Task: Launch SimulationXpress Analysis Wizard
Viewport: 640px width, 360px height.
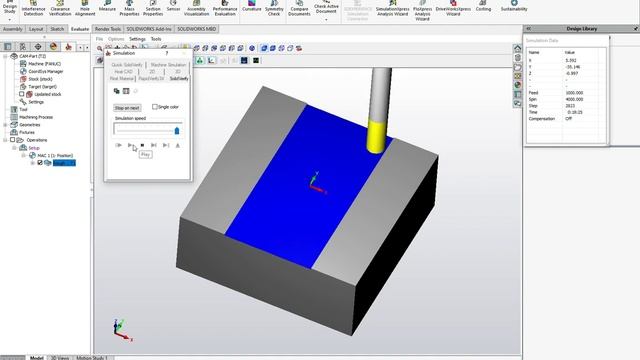Action: pos(392,8)
